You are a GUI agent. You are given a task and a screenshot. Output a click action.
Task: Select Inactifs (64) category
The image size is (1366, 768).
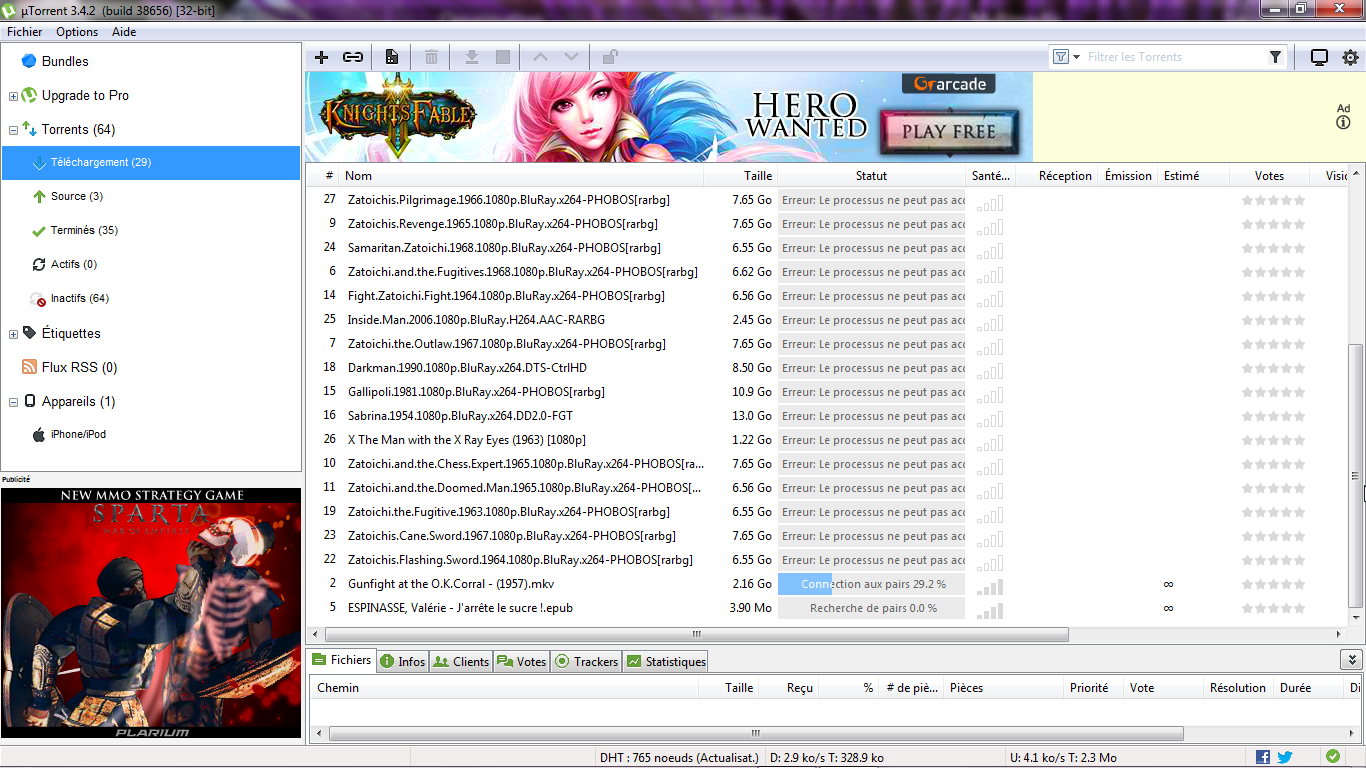[80, 298]
